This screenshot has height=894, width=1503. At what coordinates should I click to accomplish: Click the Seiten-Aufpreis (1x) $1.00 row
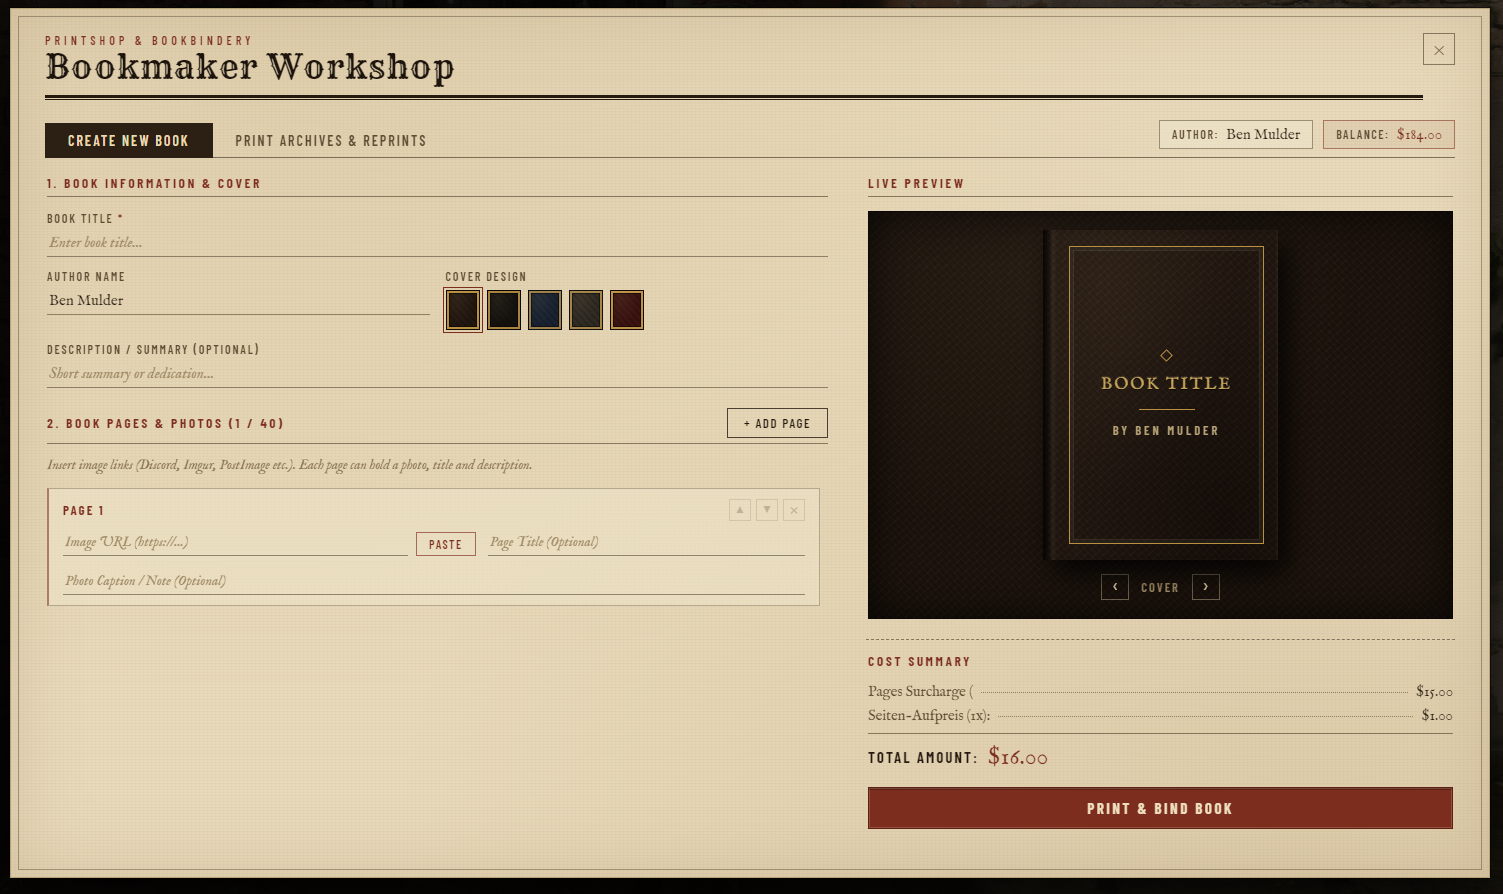pyautogui.click(x=1160, y=715)
